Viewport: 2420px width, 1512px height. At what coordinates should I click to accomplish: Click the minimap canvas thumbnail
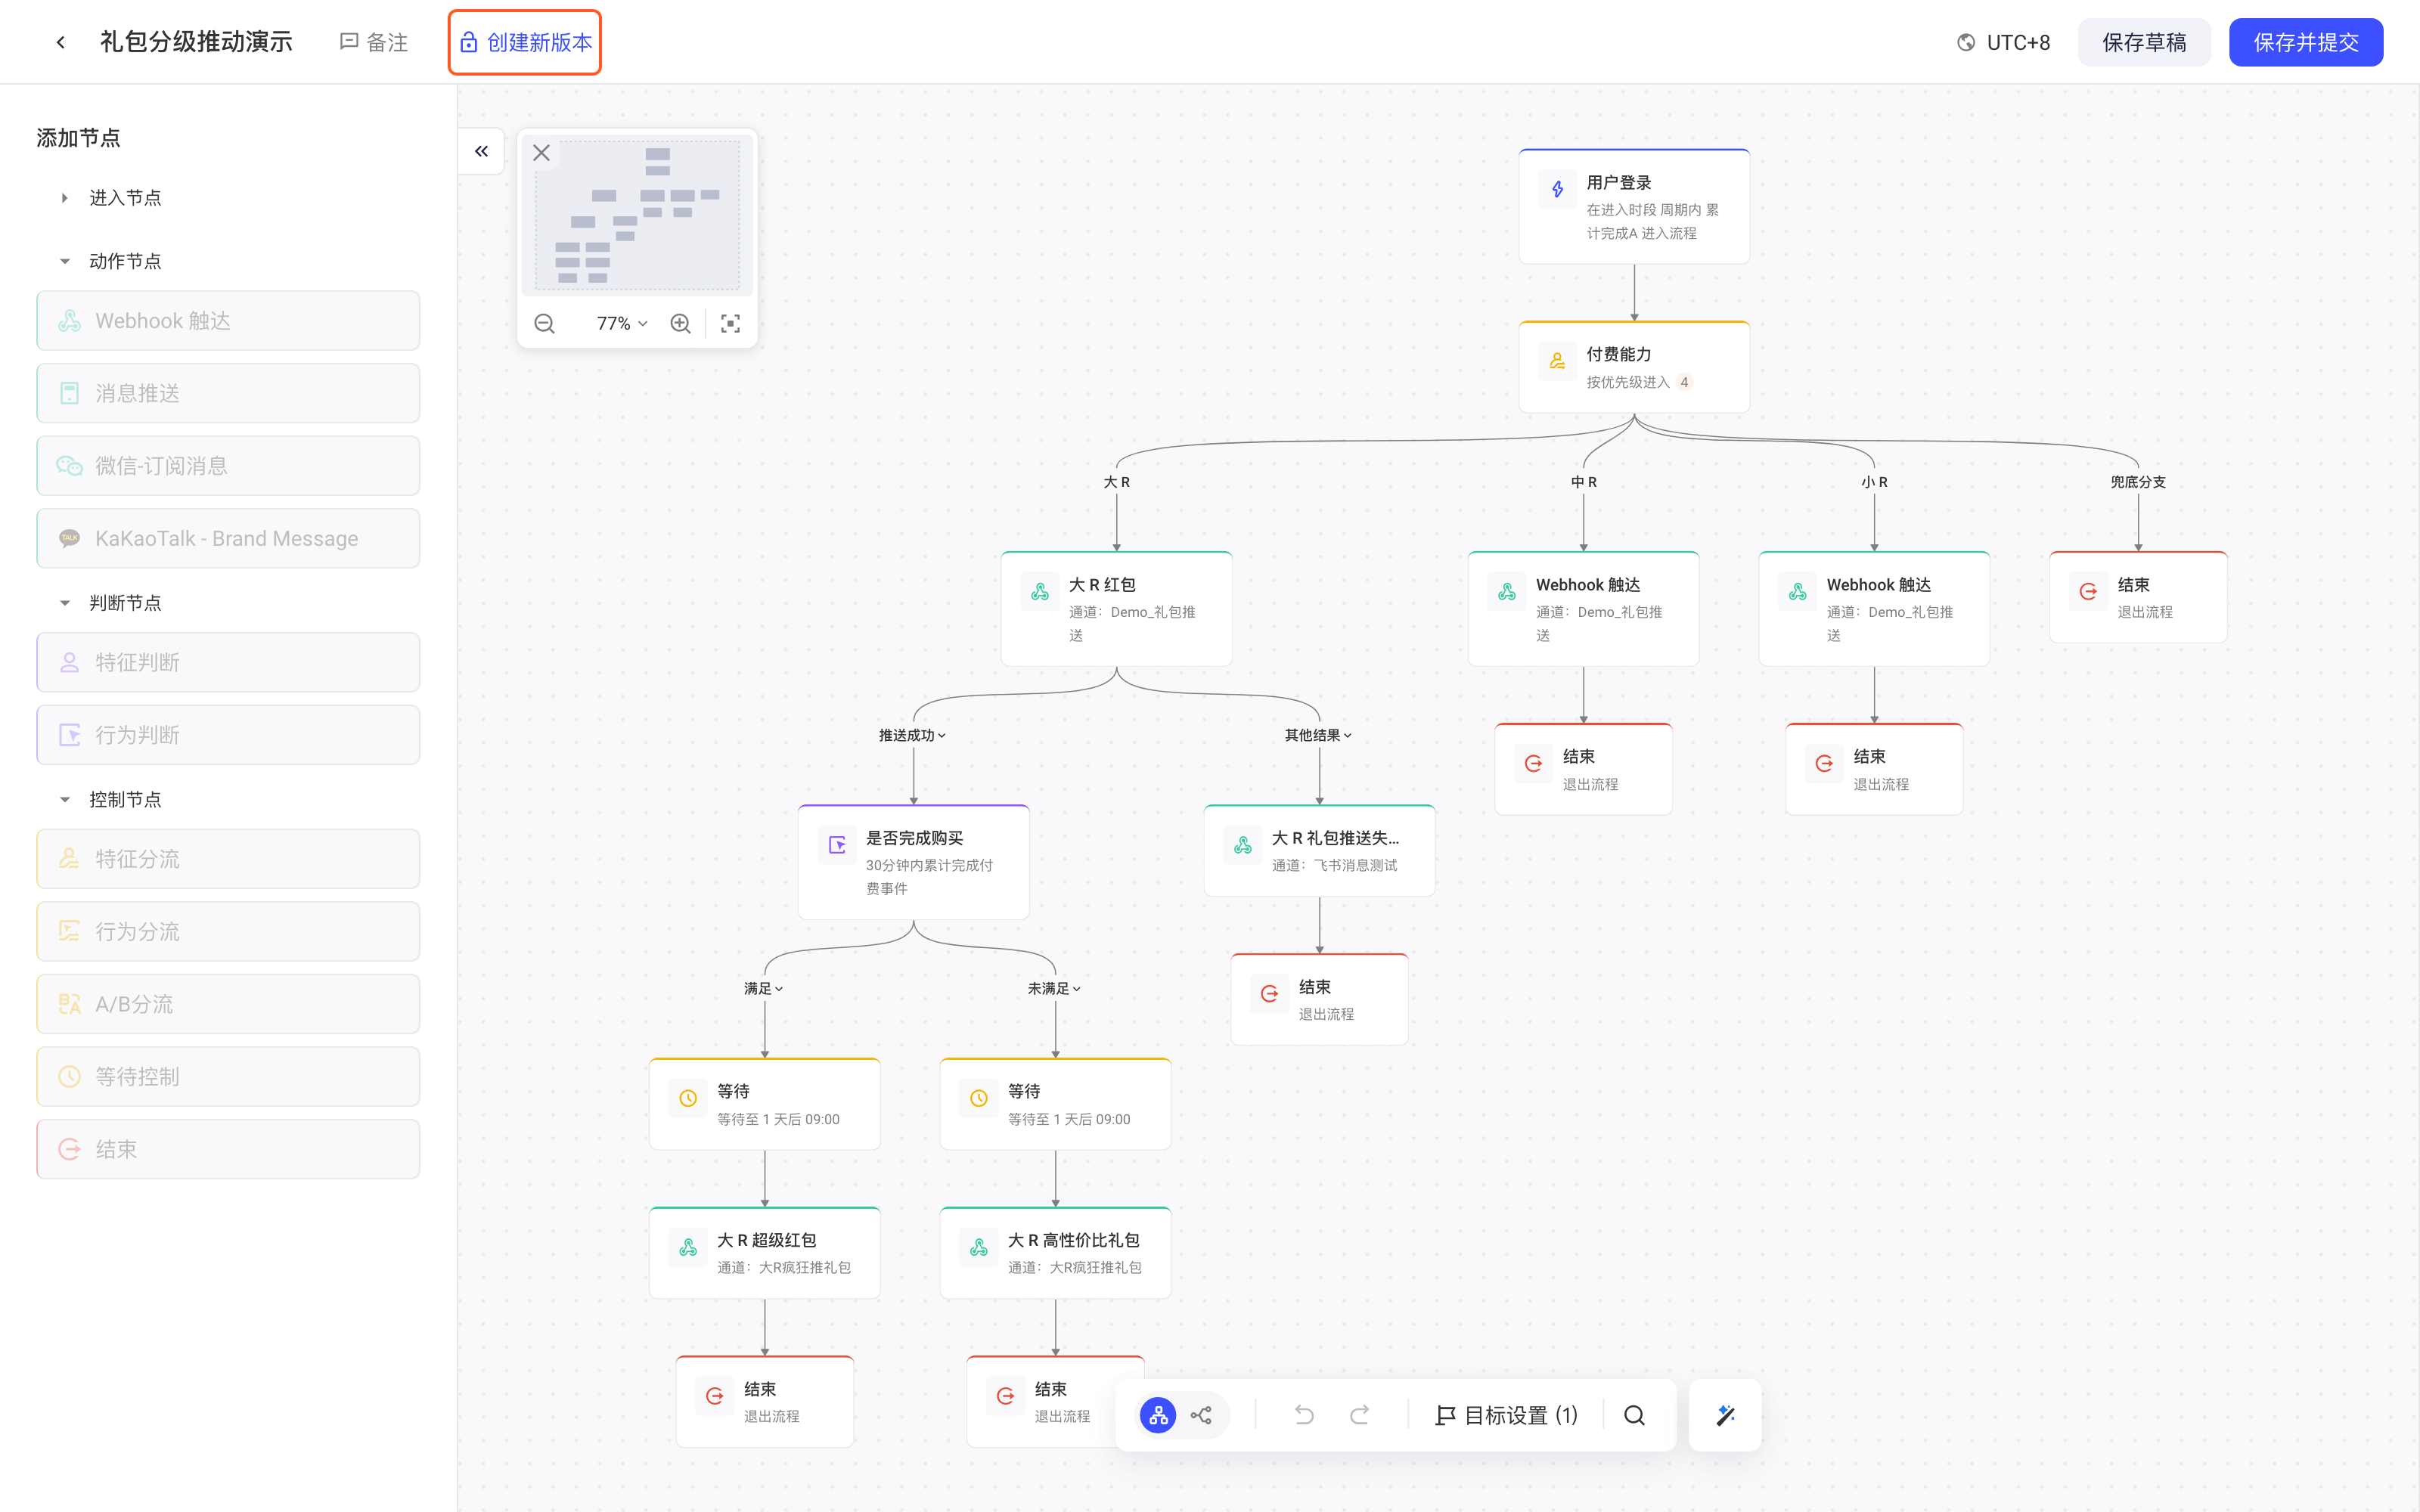pyautogui.click(x=638, y=215)
